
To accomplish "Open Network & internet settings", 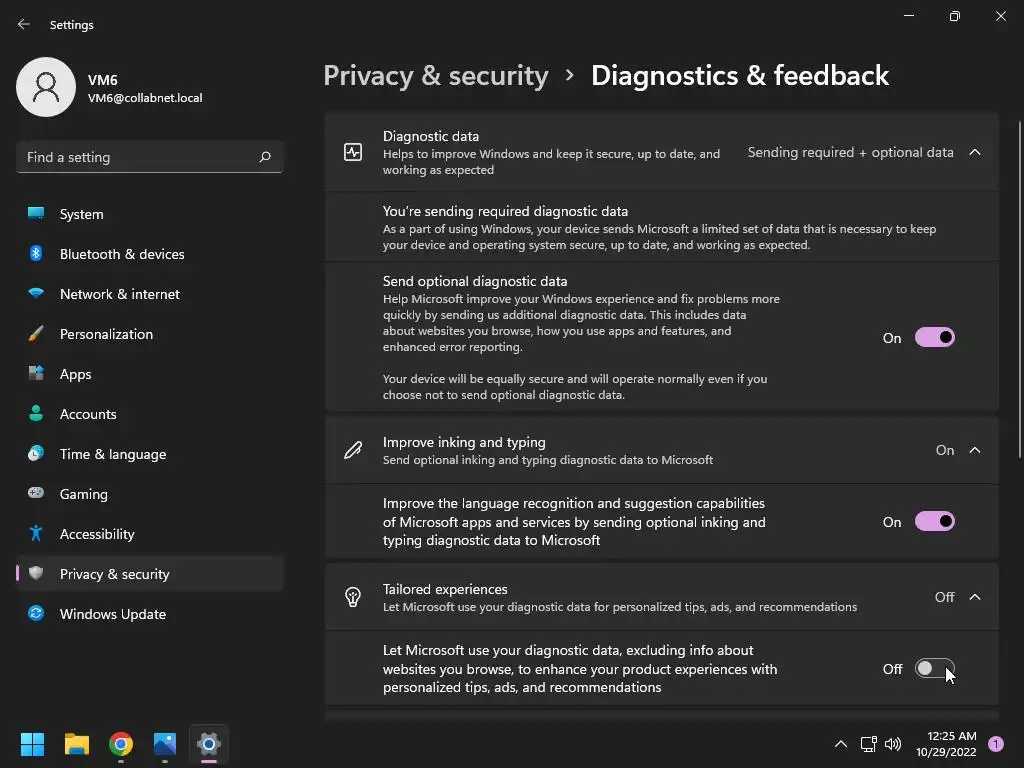I will [x=150, y=294].
